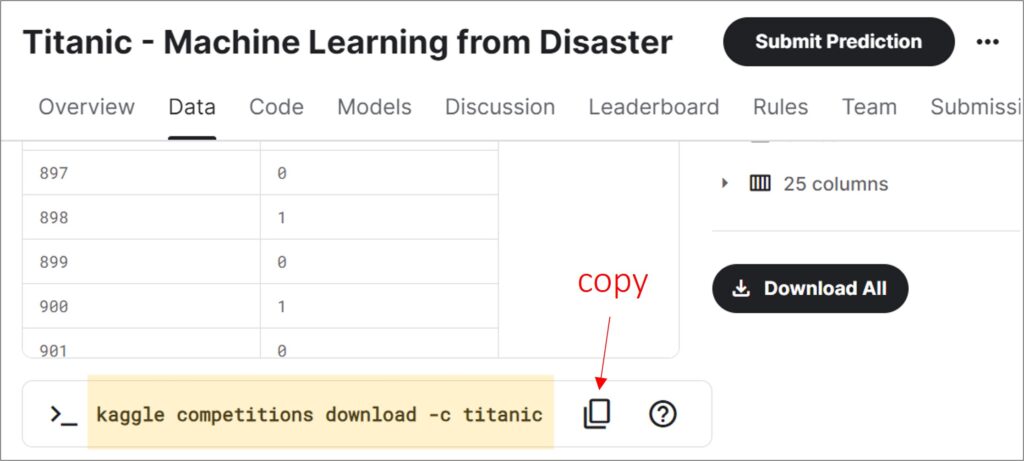The image size is (1024, 461).
Task: Select the kaggle competitions download command text
Action: (x=319, y=414)
